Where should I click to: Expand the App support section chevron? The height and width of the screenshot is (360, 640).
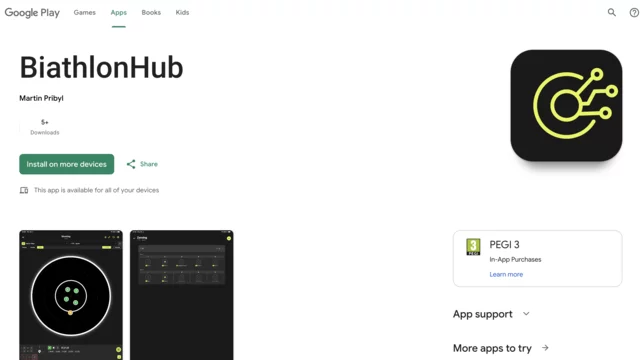(x=526, y=314)
